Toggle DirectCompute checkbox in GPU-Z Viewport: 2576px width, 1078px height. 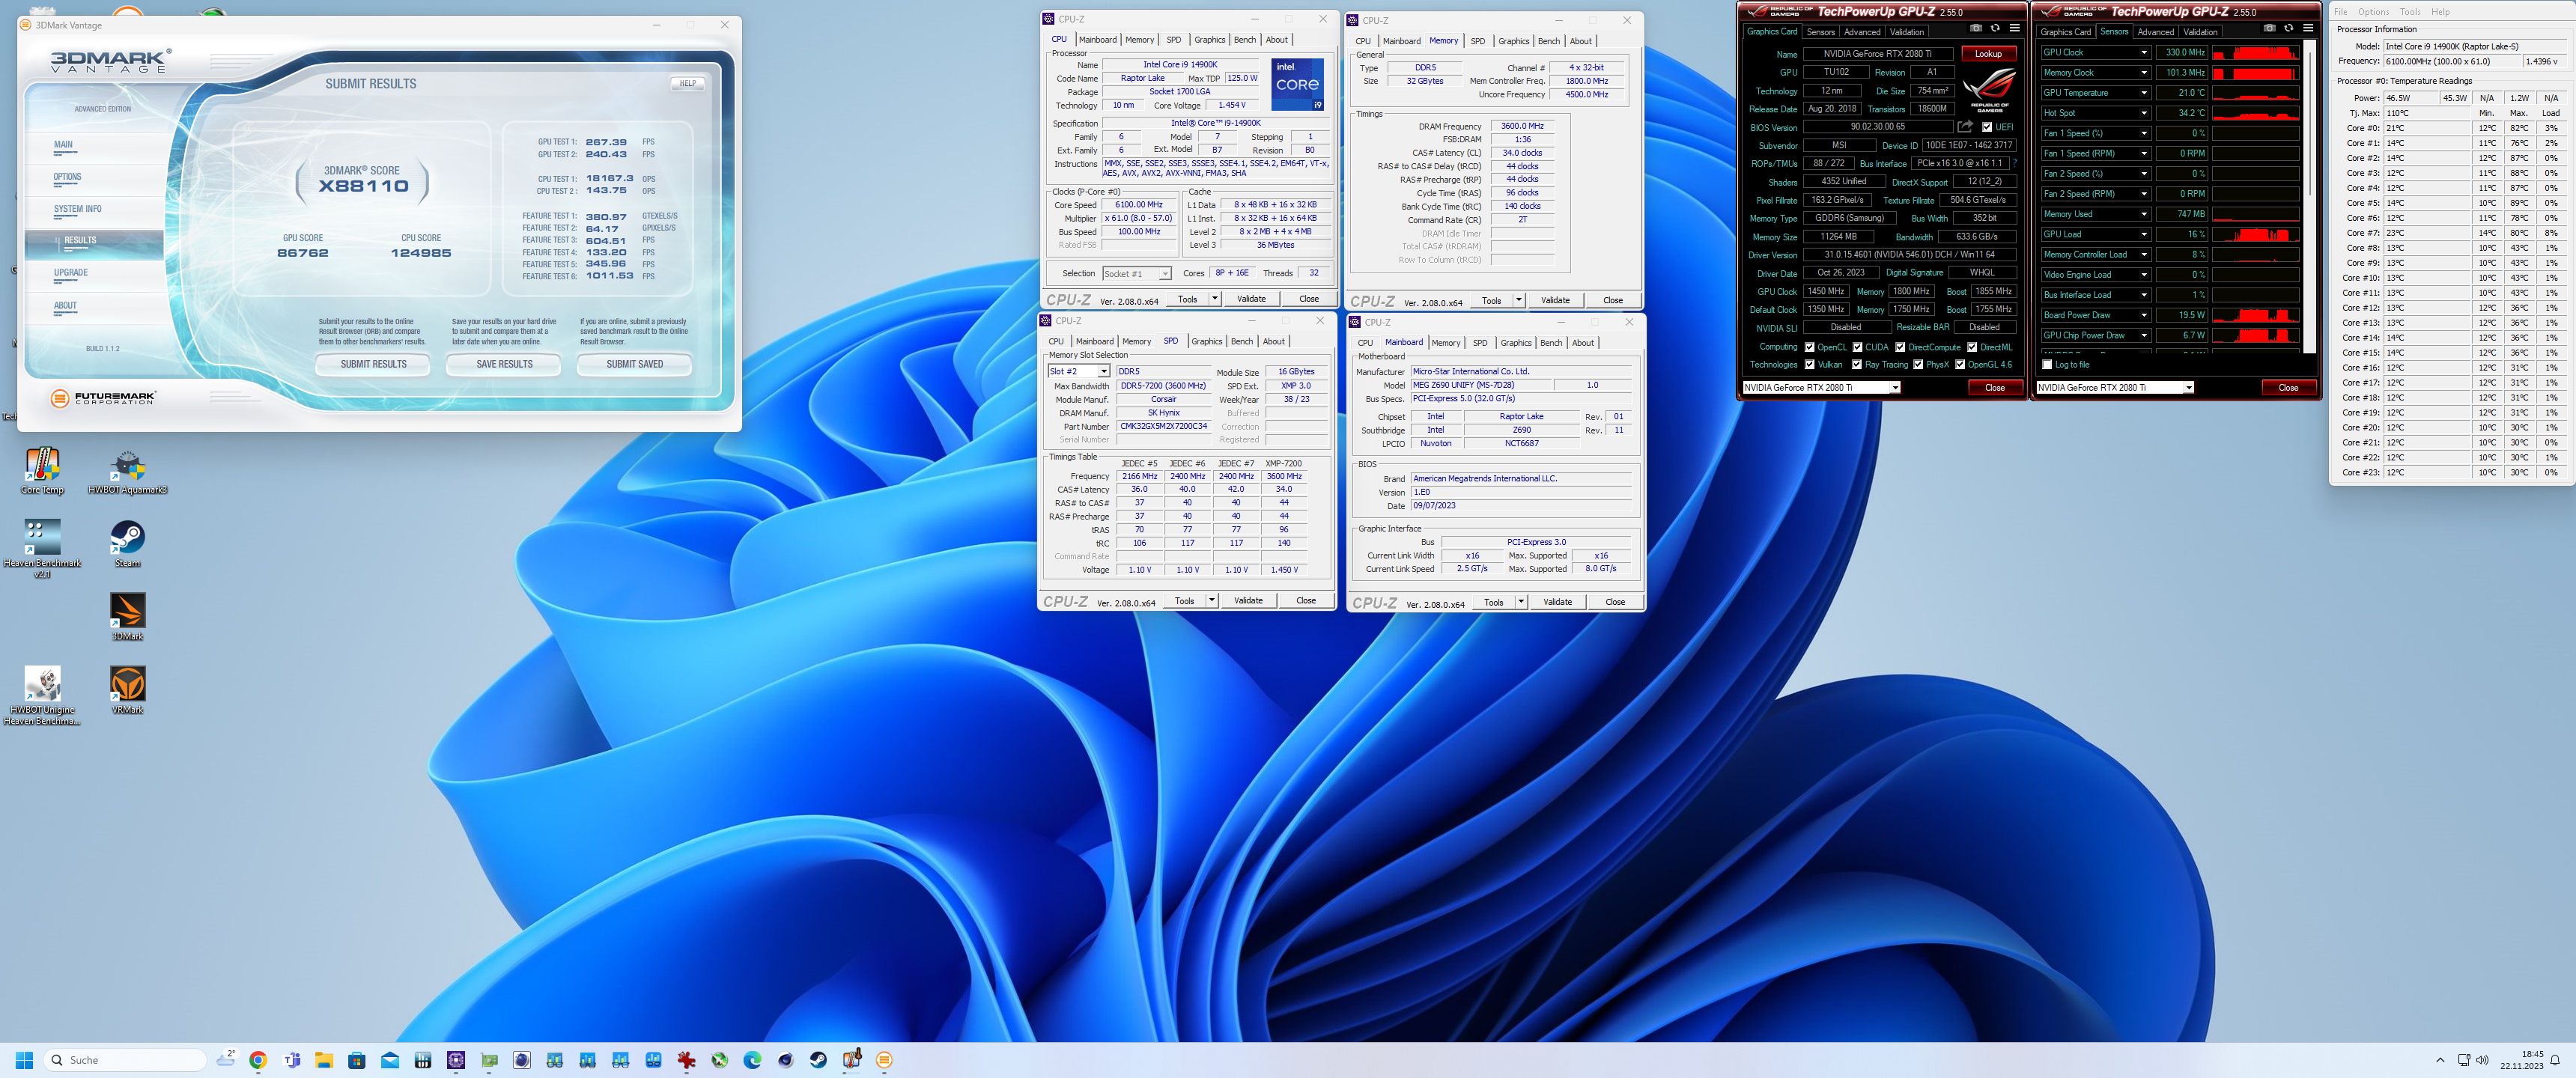[1900, 347]
